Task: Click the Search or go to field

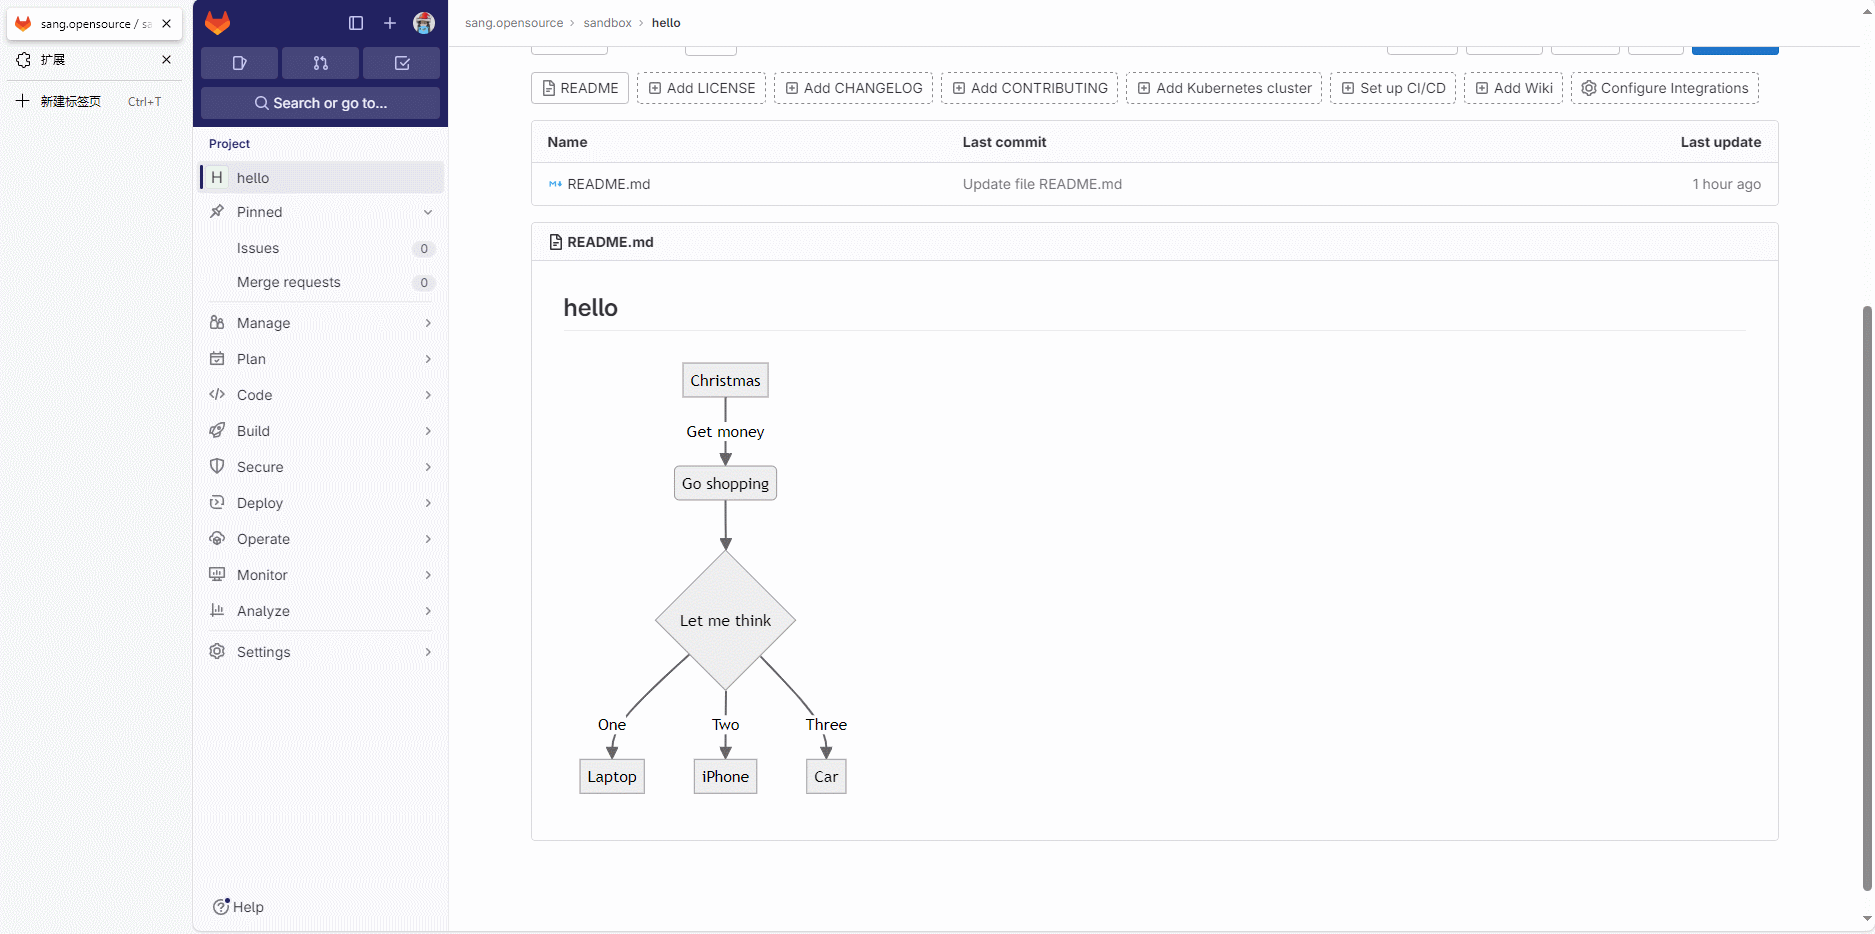Action: pos(320,102)
